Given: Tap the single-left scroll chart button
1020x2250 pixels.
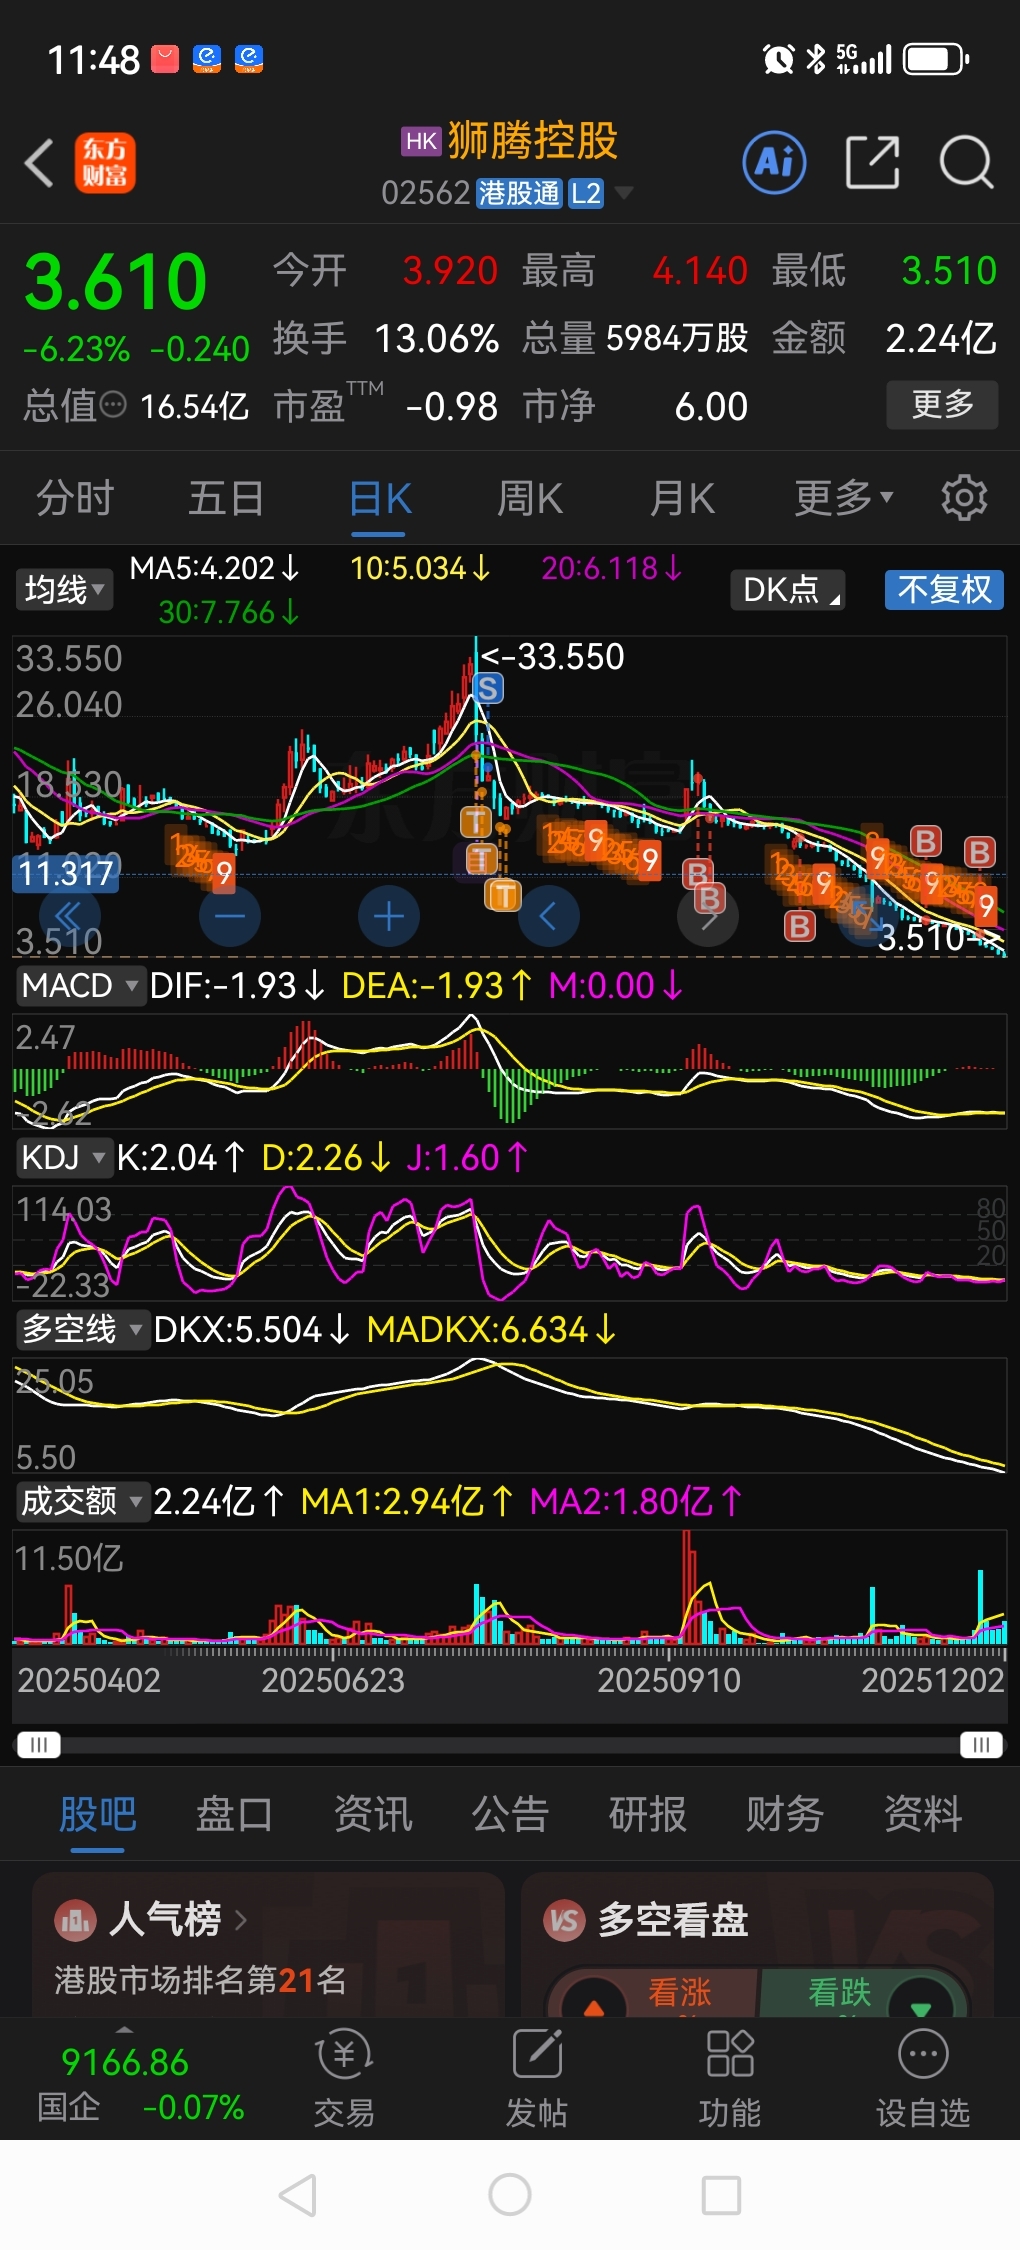Looking at the screenshot, I should click(x=548, y=916).
